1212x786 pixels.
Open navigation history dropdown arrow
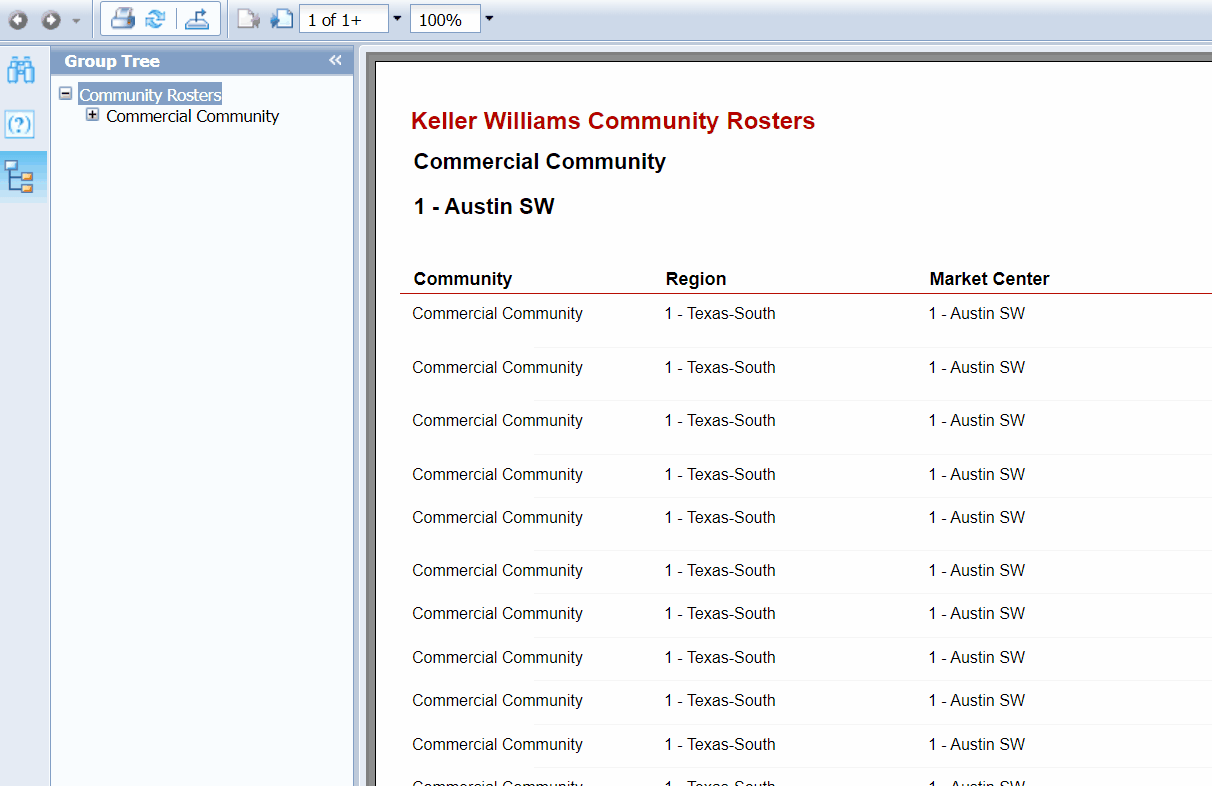76,20
